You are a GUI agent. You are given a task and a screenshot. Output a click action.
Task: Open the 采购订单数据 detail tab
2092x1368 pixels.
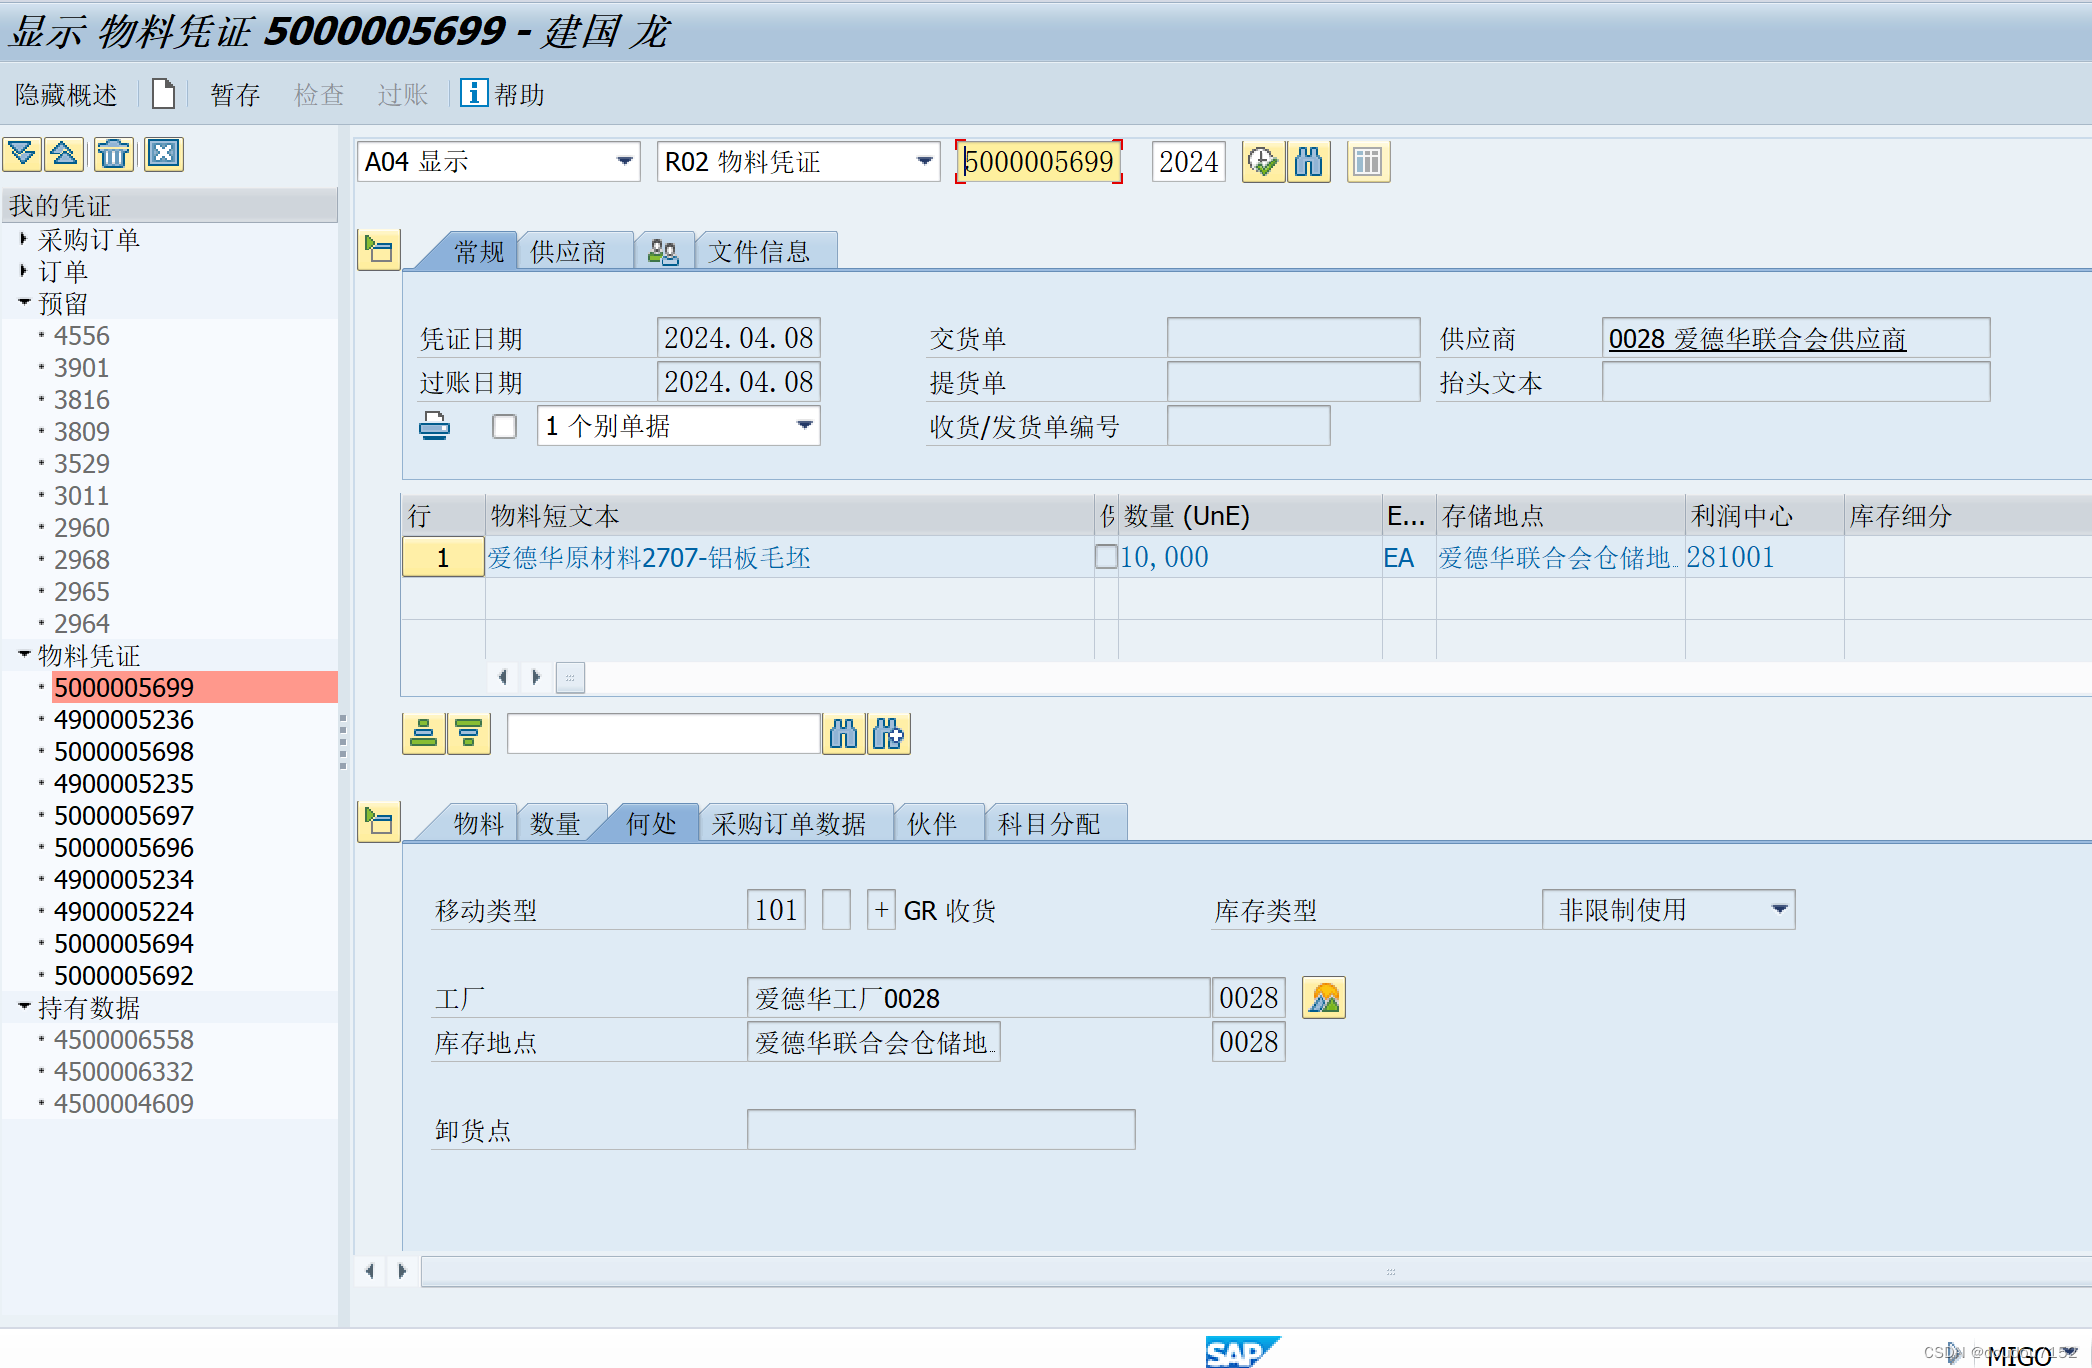click(788, 824)
